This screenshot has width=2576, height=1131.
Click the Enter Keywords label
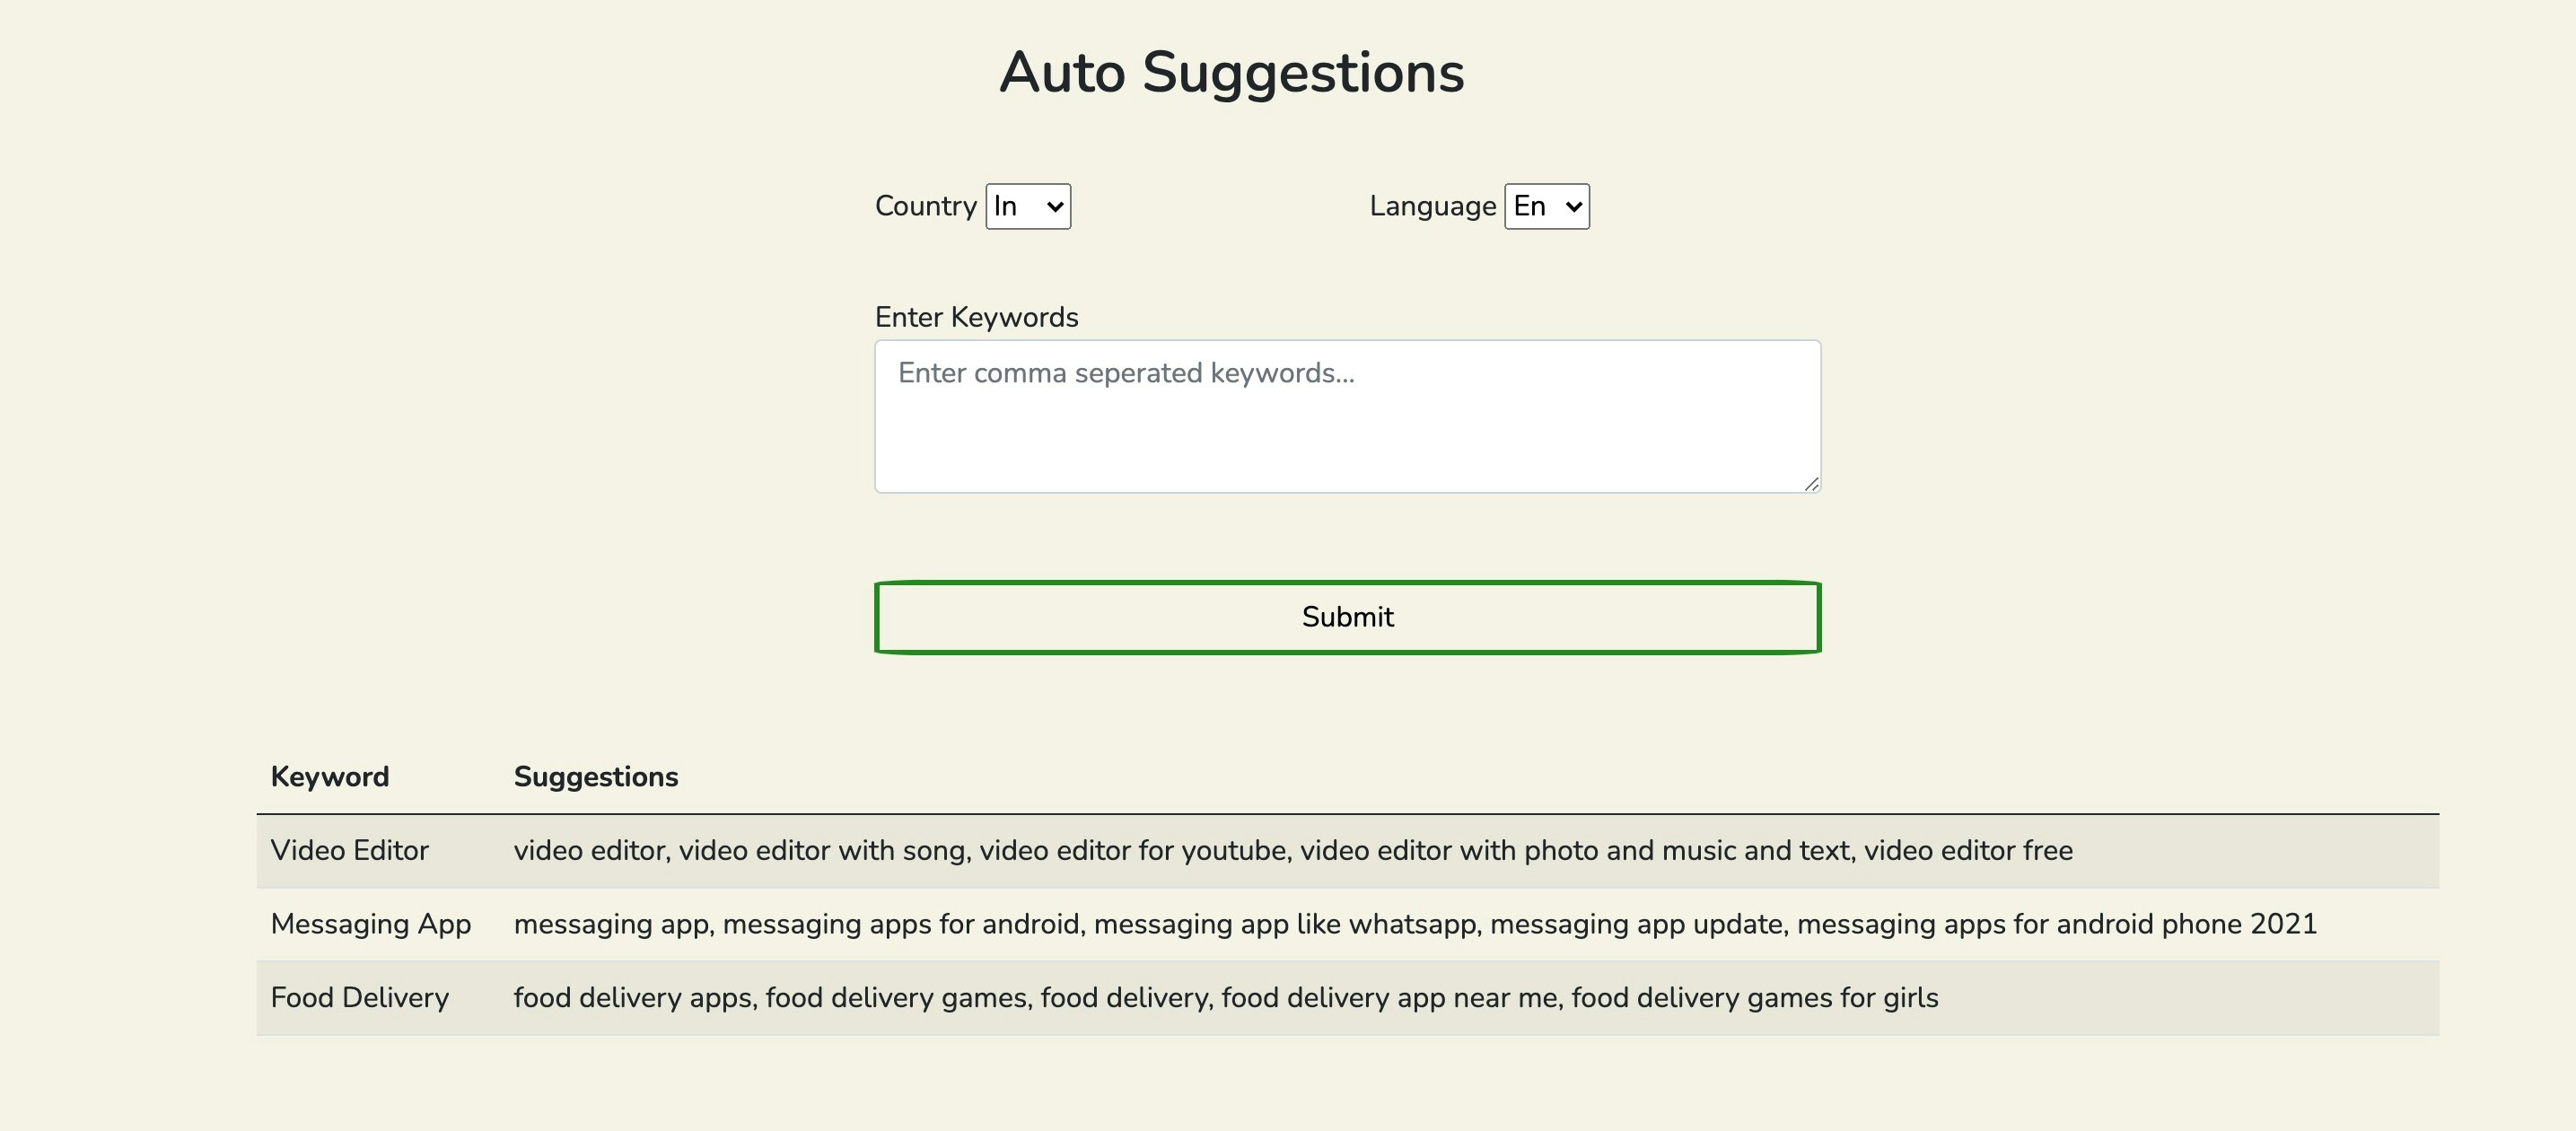(x=976, y=316)
